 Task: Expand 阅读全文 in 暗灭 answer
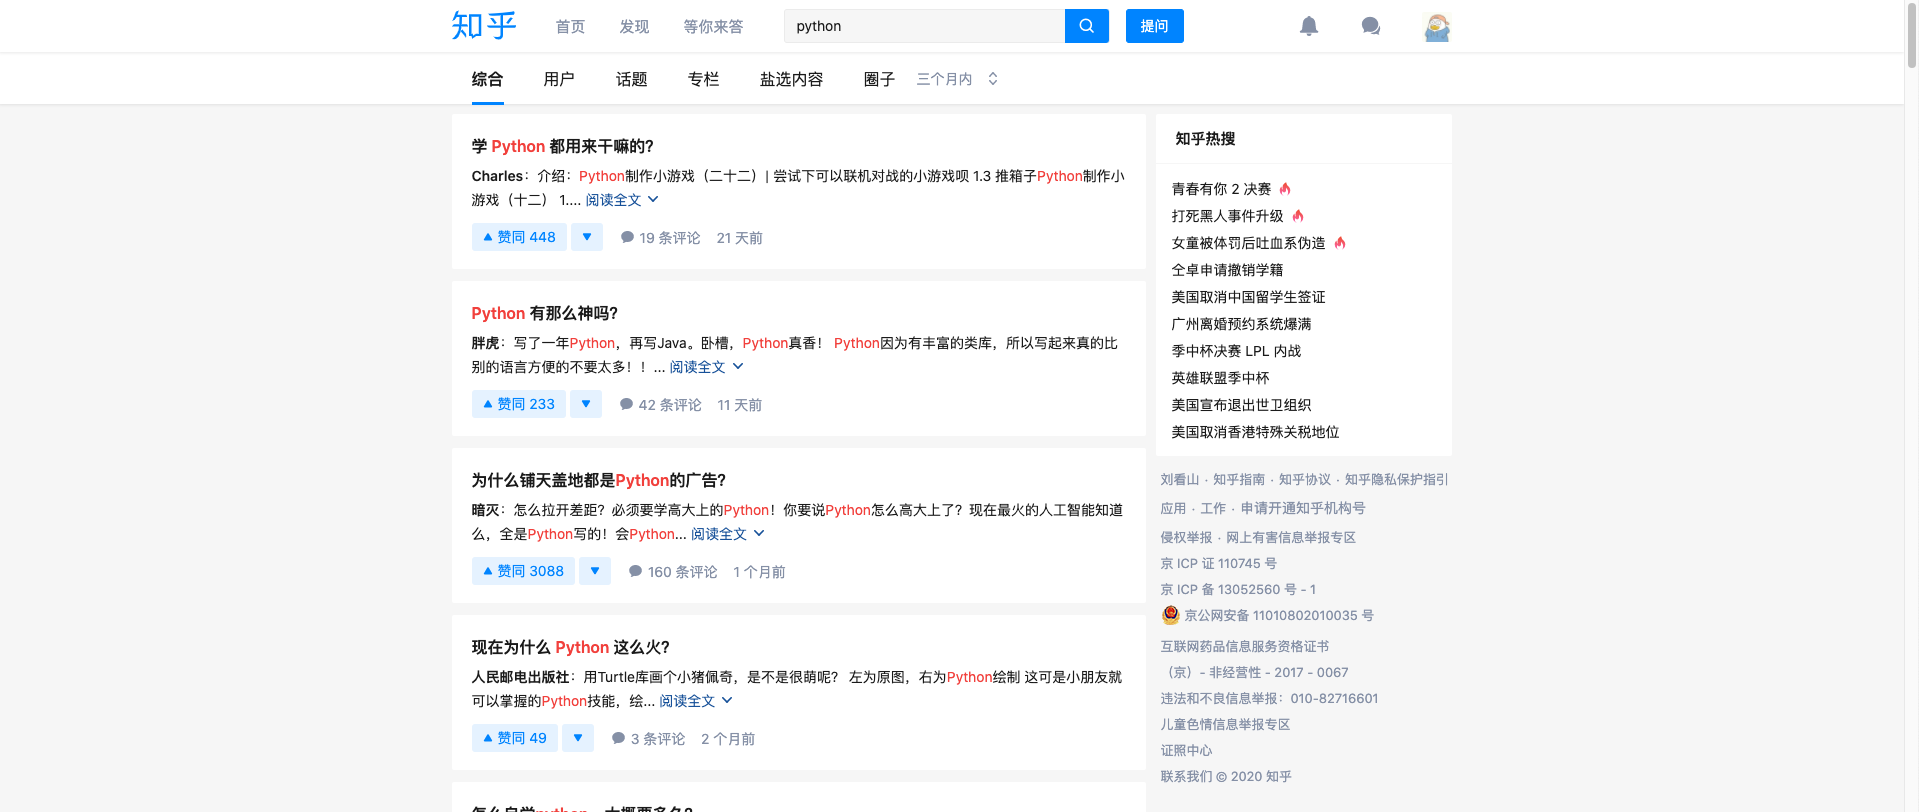[x=728, y=534]
